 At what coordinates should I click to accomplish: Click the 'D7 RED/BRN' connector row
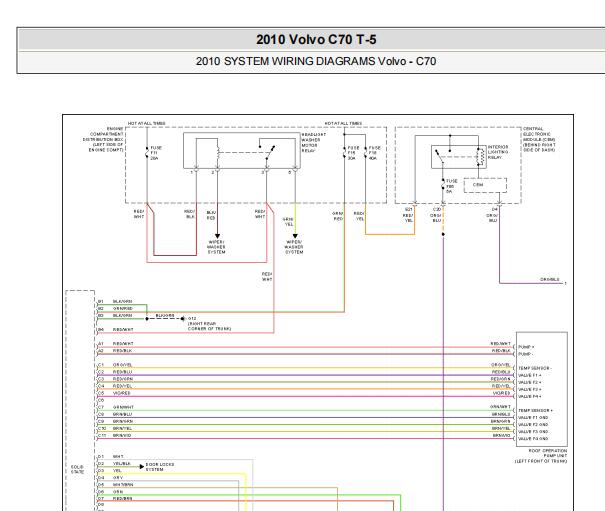(115, 499)
